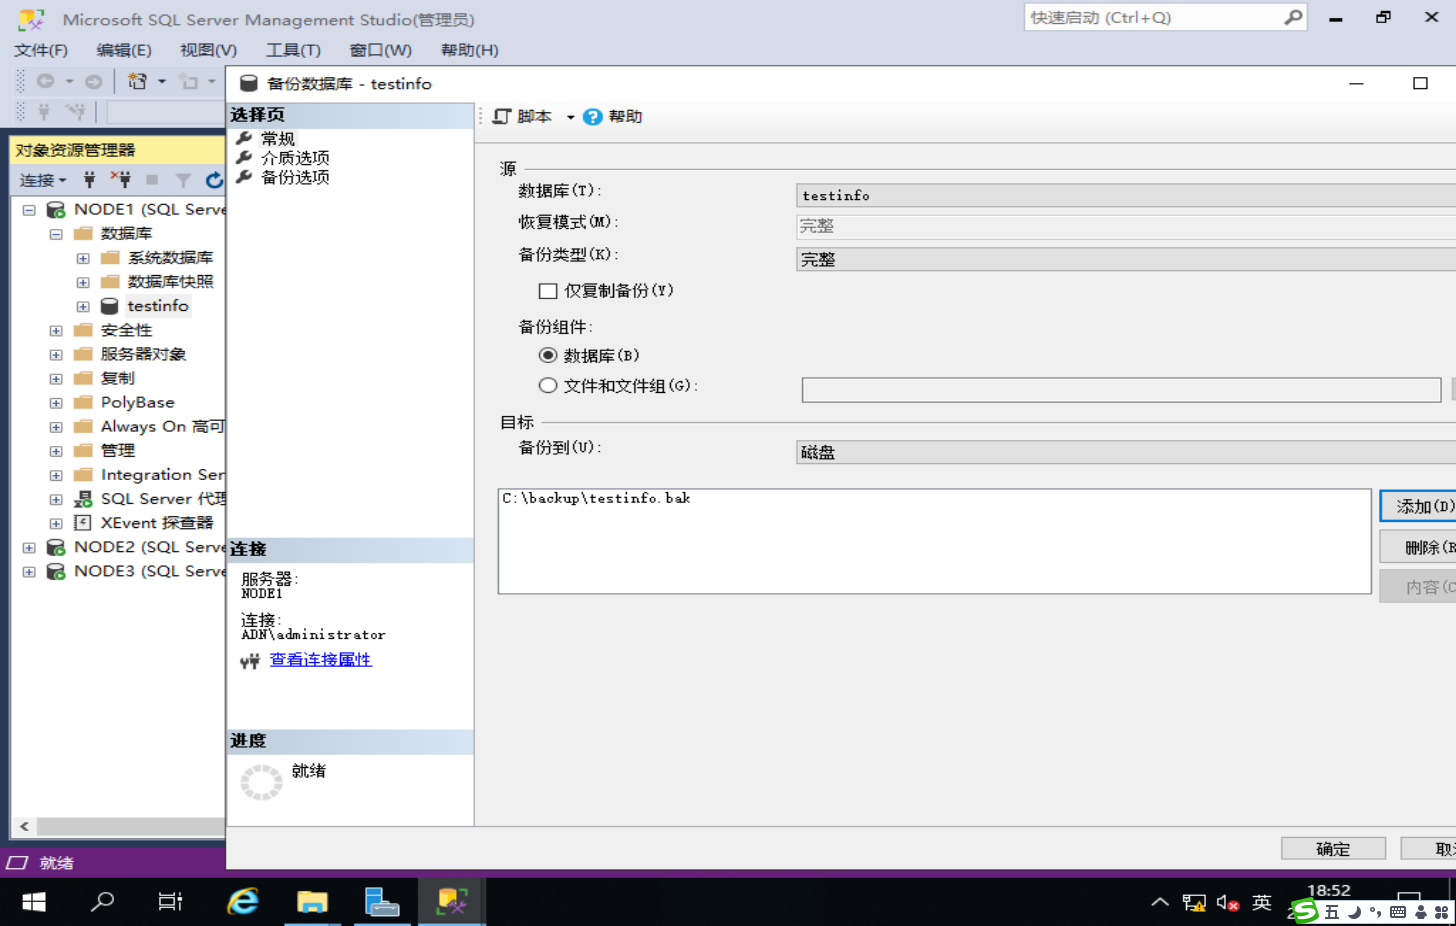Screen dimensions: 1456x926
Task: Click the 英 input language indicator
Action: coord(1262,903)
